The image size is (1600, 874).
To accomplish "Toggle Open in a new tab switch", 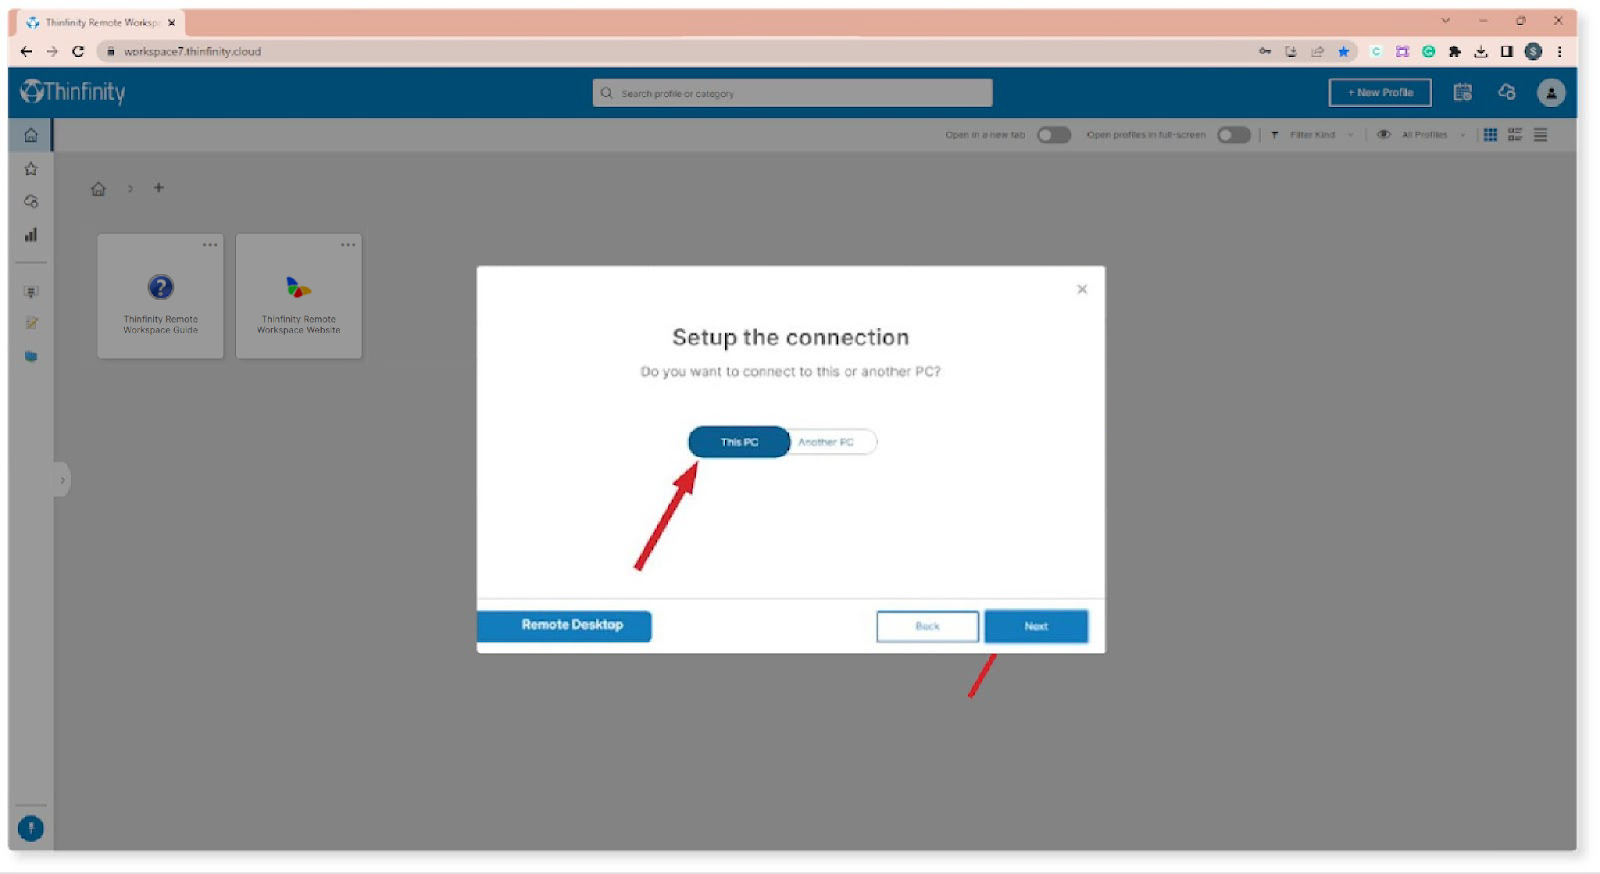I will [x=1054, y=135].
